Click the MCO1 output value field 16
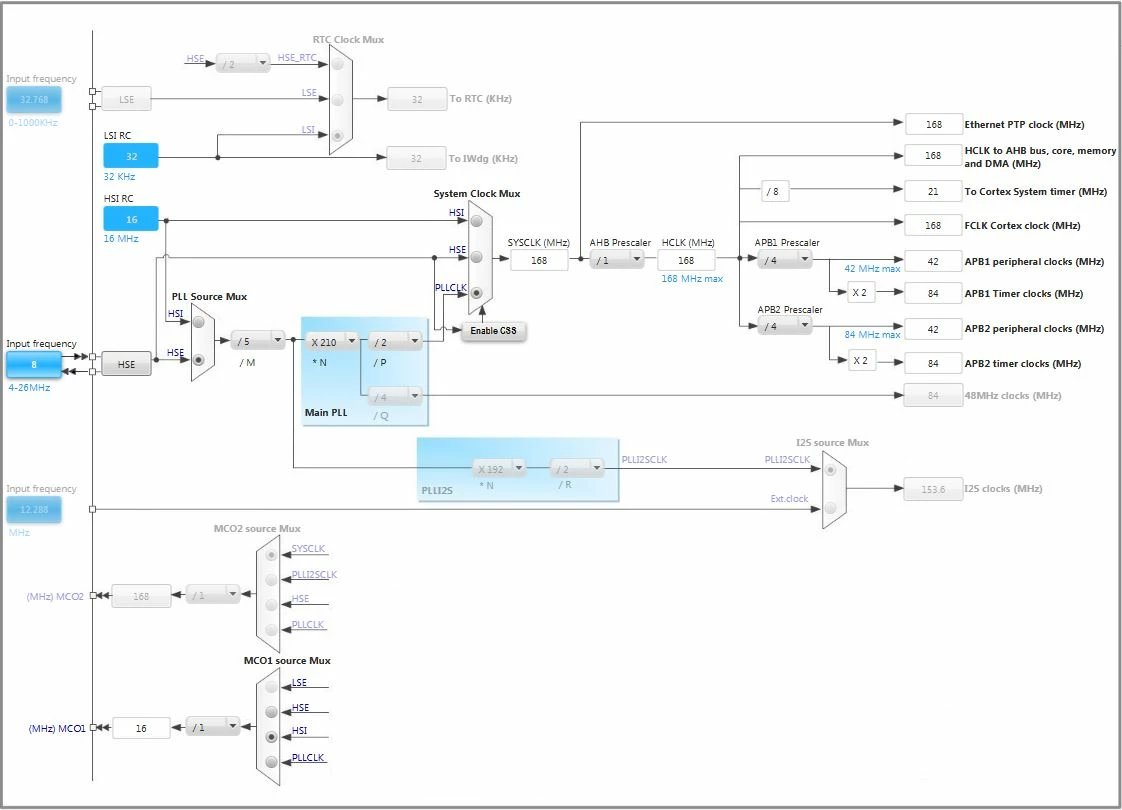 (x=141, y=728)
